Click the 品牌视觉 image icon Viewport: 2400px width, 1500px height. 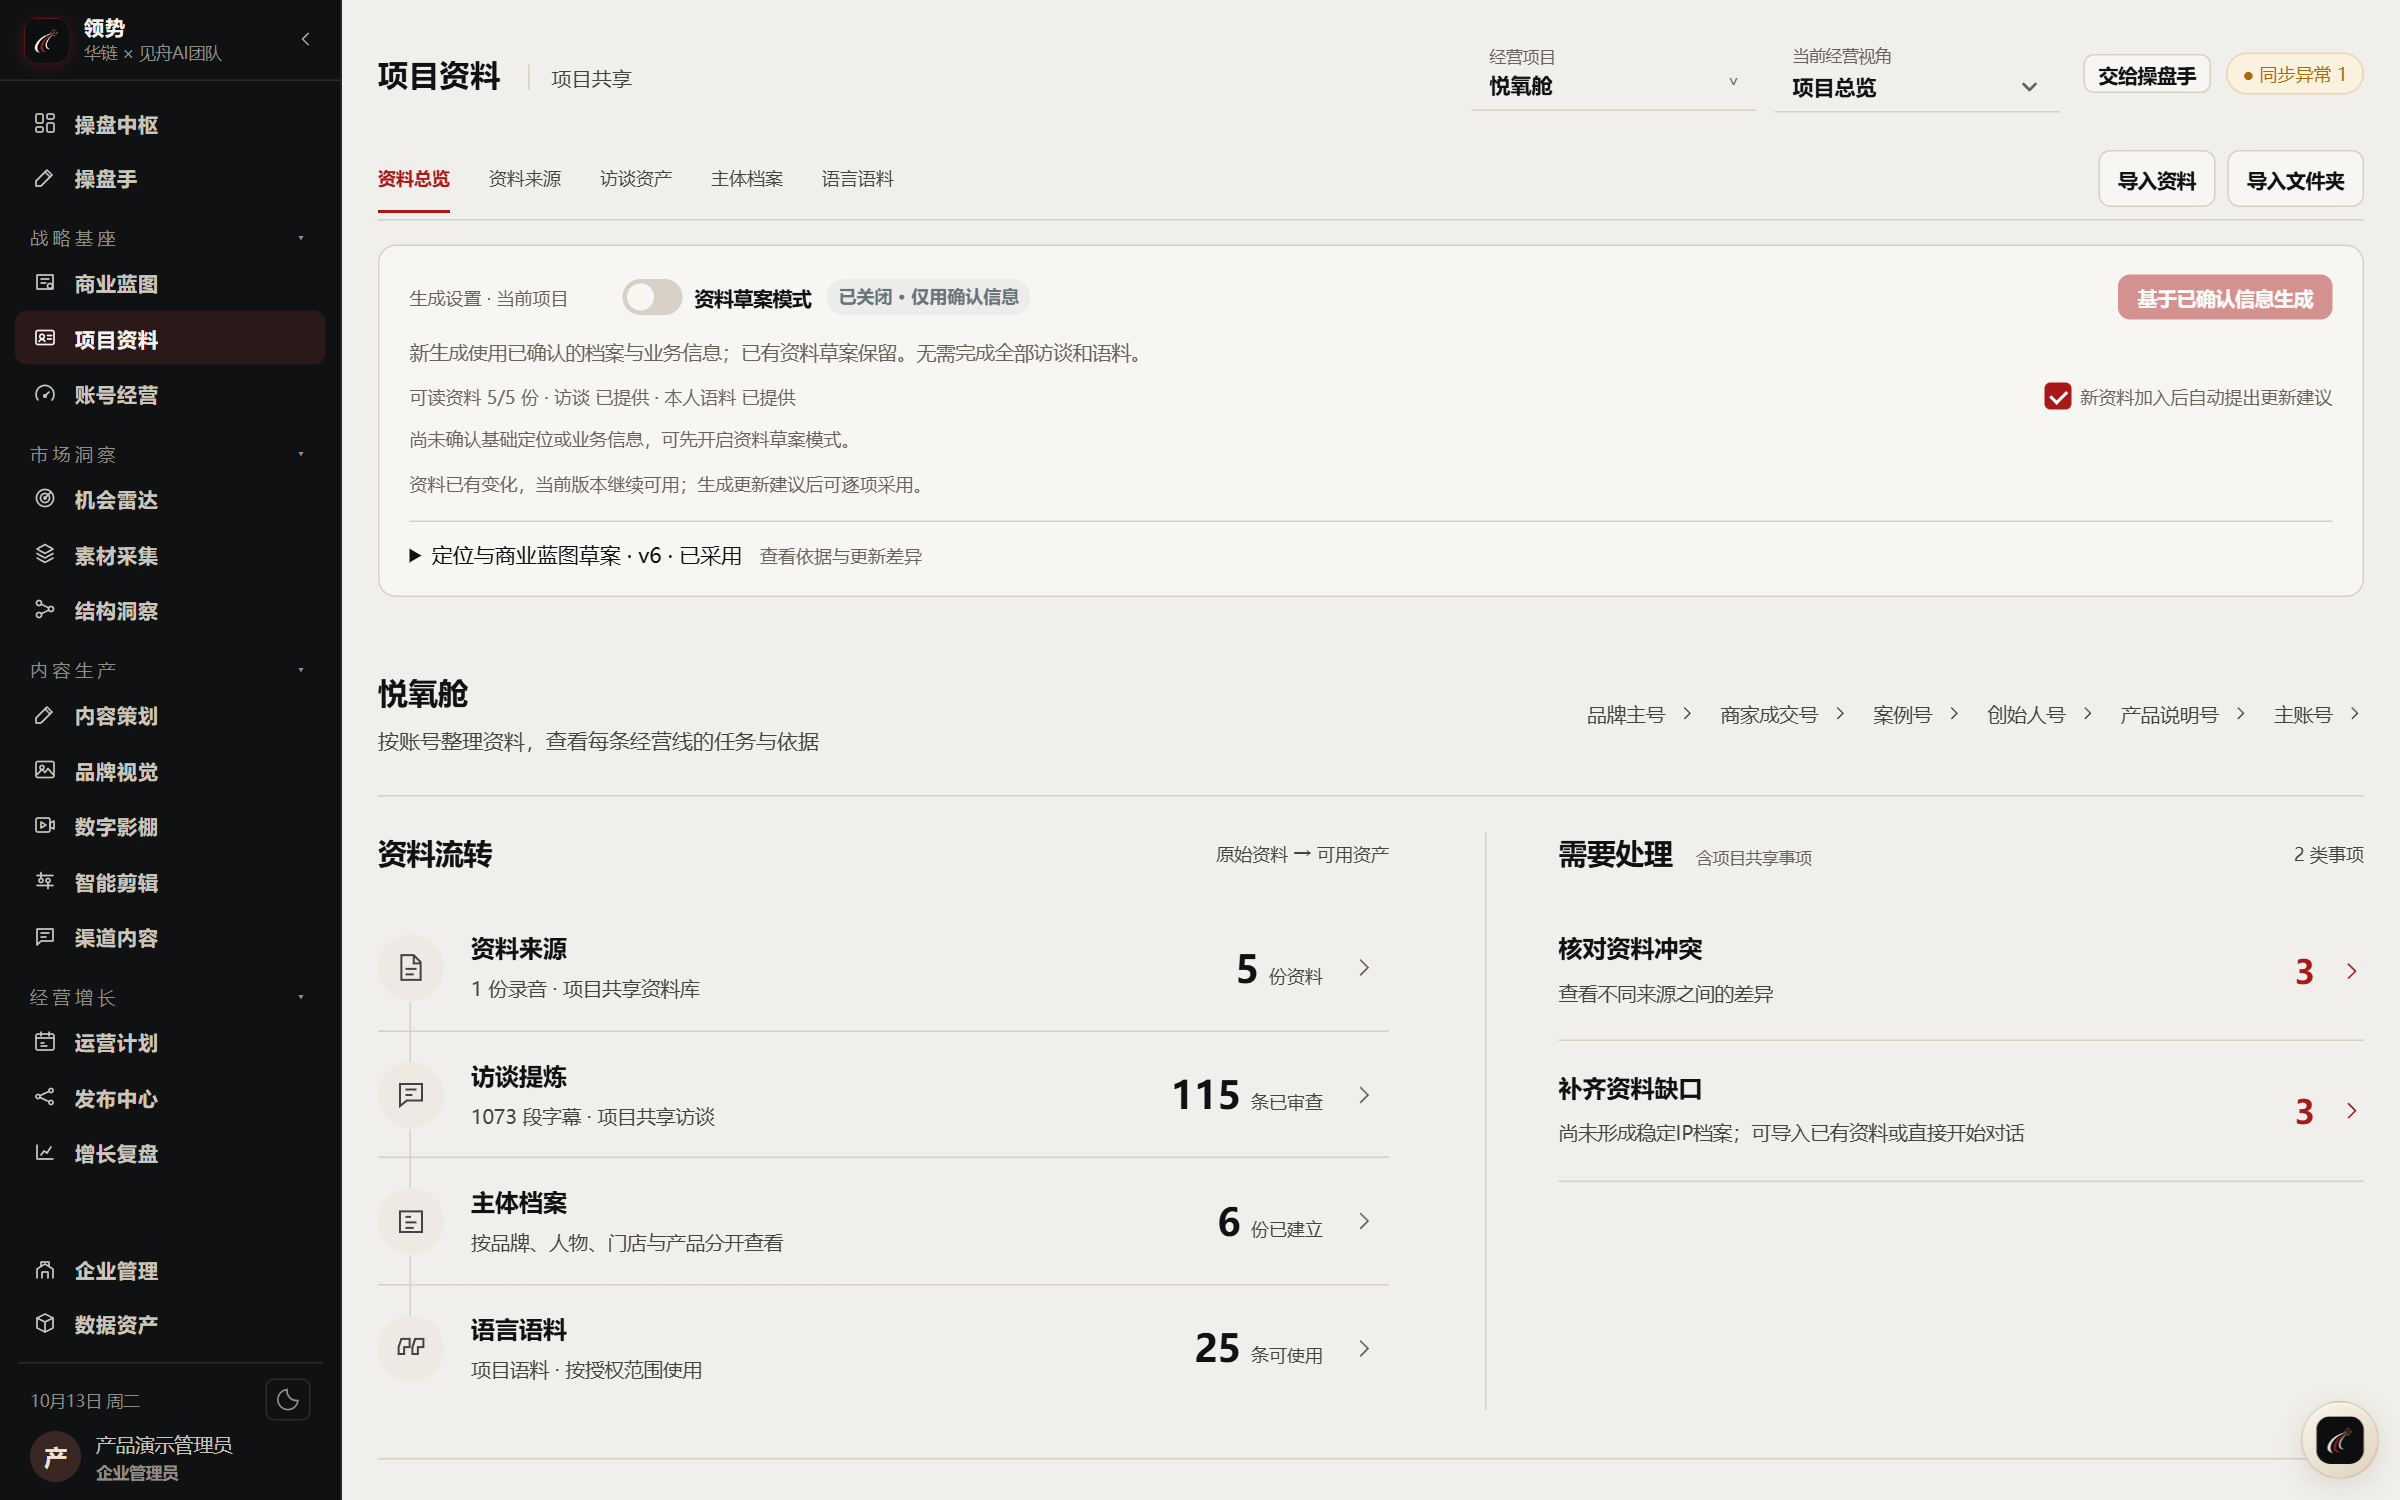click(x=45, y=770)
